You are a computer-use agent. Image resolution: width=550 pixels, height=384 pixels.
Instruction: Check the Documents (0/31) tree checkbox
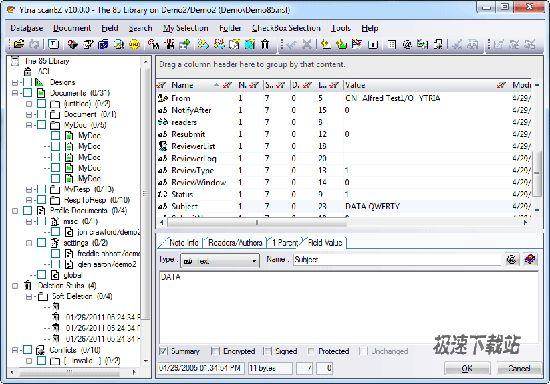(x=27, y=93)
